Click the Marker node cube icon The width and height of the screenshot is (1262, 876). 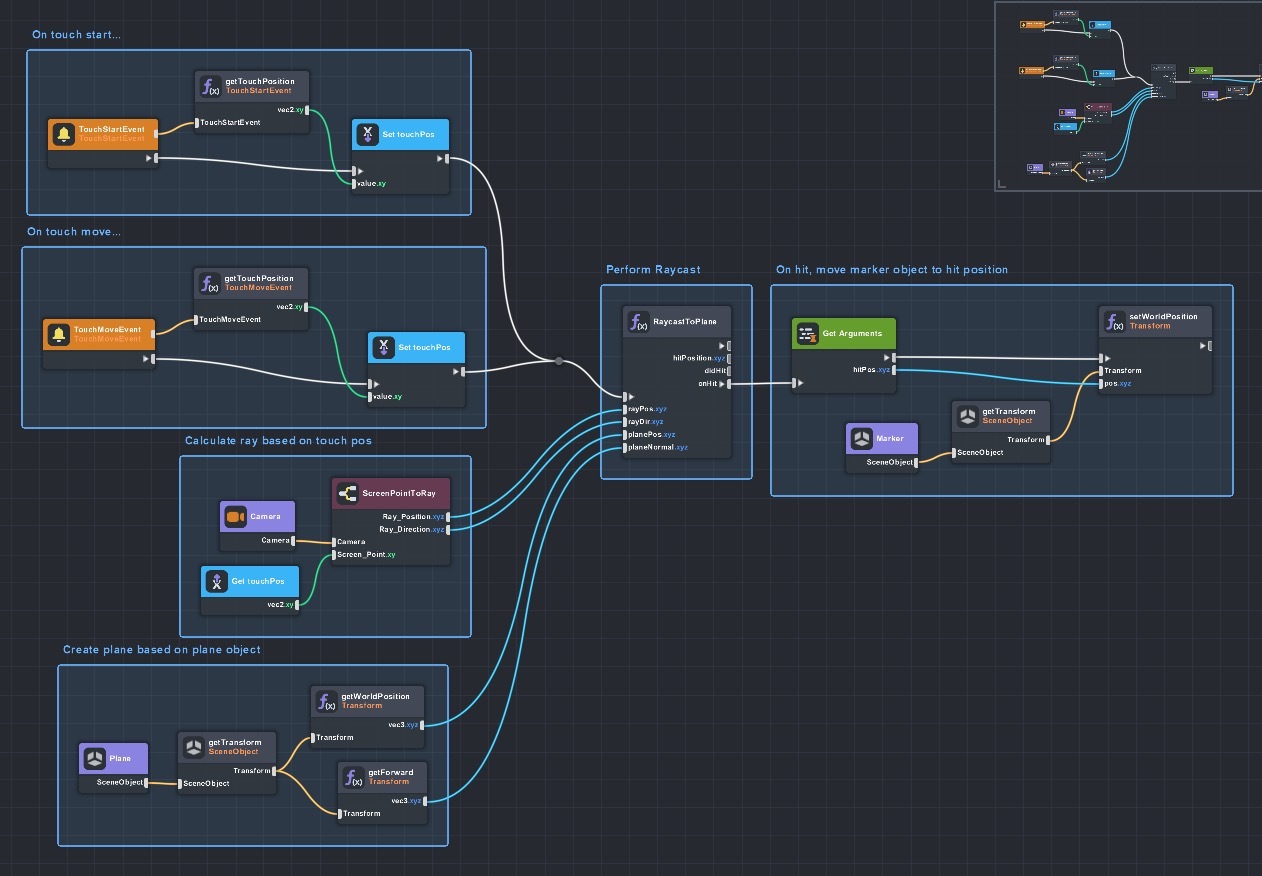[861, 438]
